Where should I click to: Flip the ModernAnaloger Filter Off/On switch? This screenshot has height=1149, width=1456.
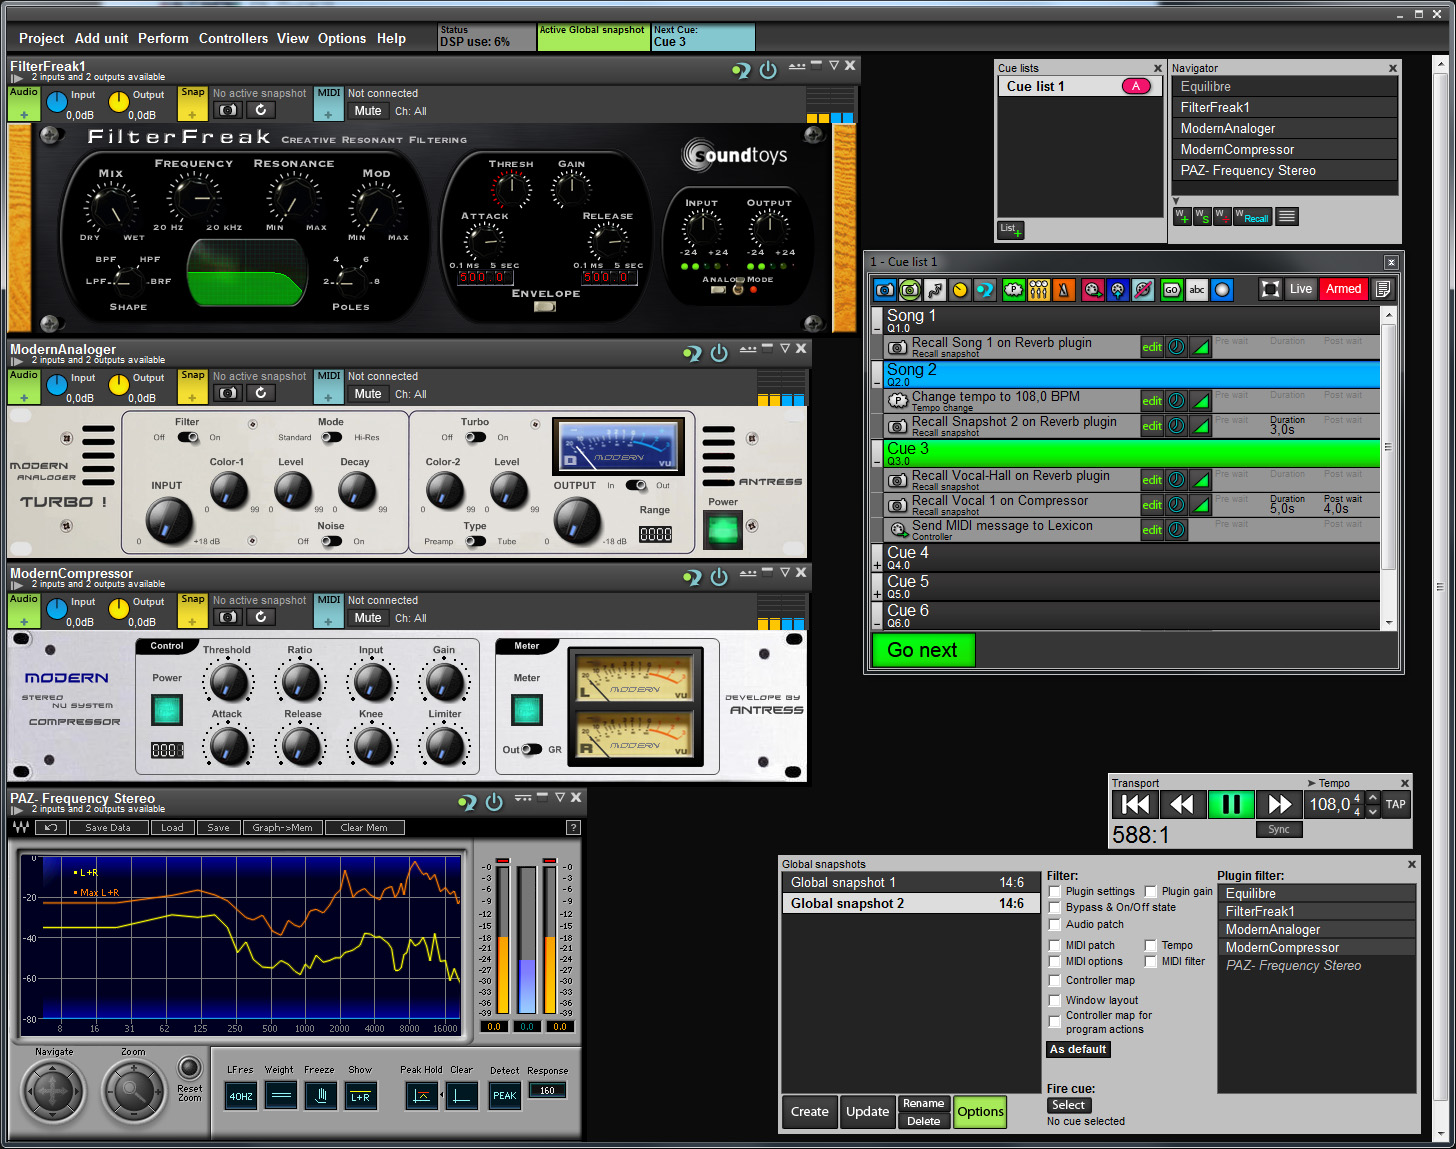(187, 437)
